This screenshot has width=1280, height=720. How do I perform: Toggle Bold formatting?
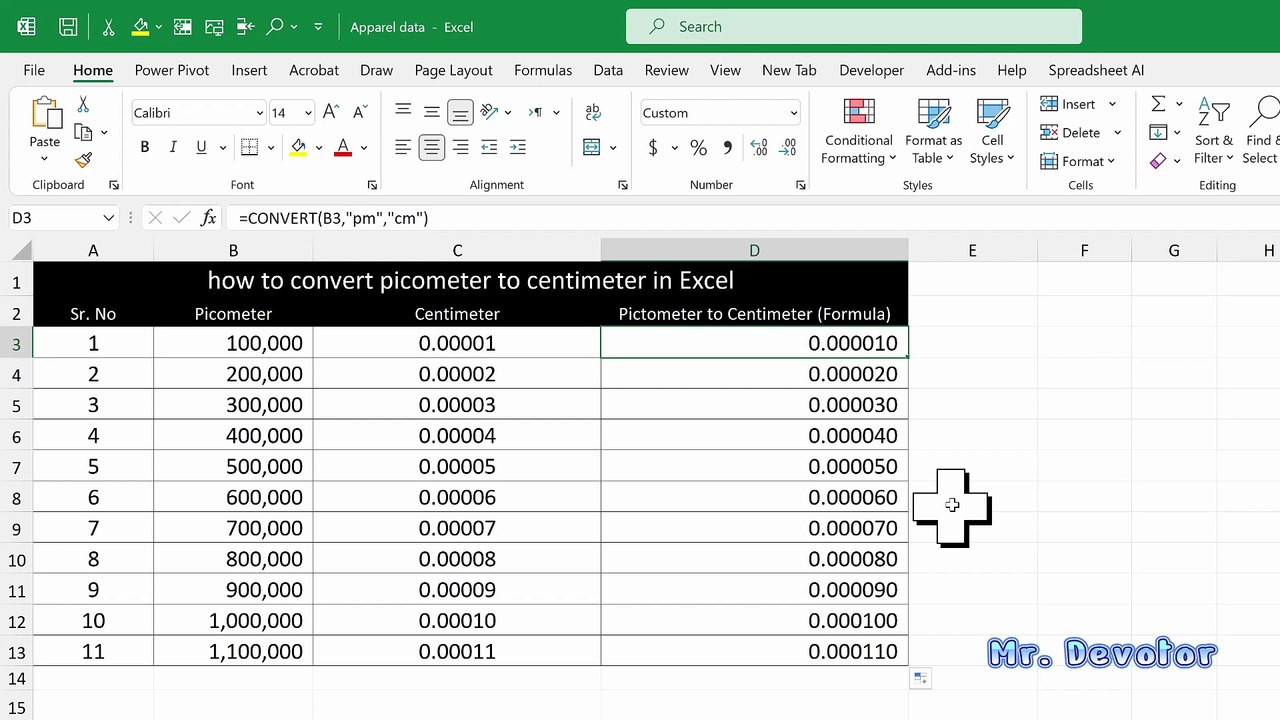click(145, 147)
